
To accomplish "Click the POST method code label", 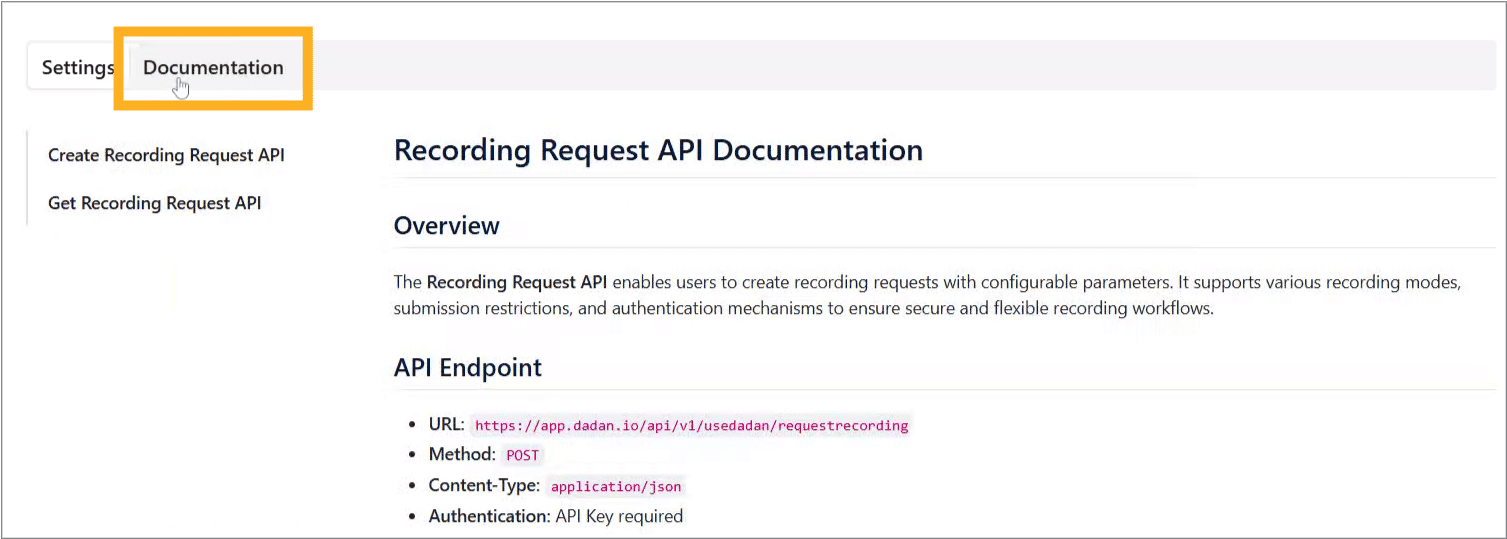I will click(x=522, y=455).
